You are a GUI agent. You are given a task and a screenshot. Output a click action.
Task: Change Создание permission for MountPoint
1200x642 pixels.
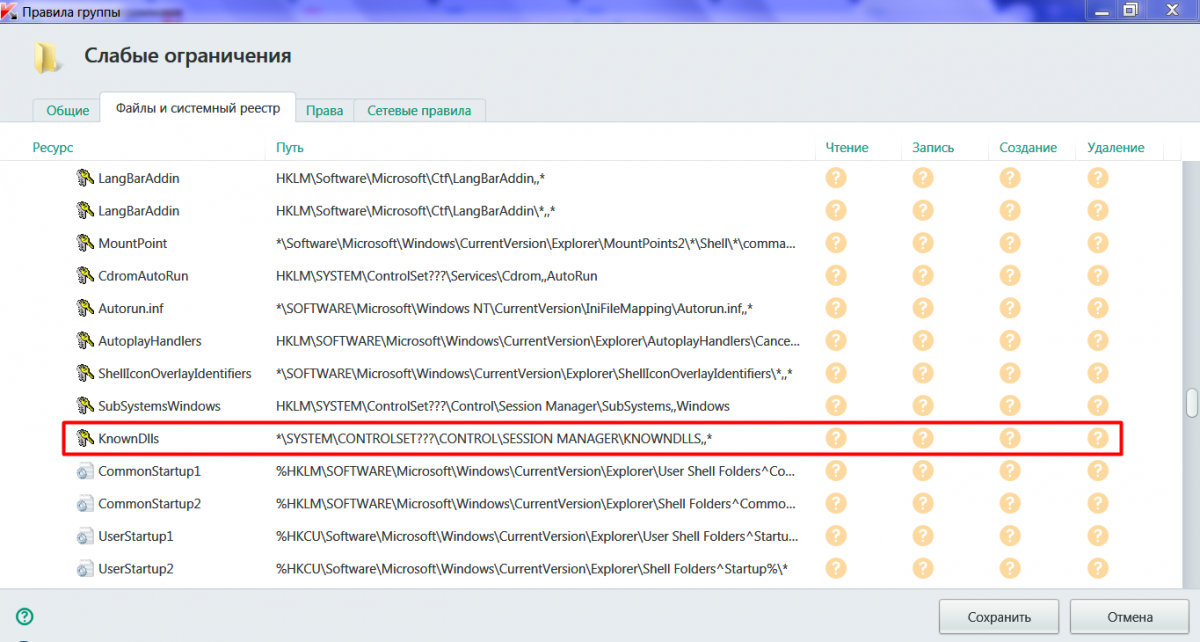coord(1010,243)
